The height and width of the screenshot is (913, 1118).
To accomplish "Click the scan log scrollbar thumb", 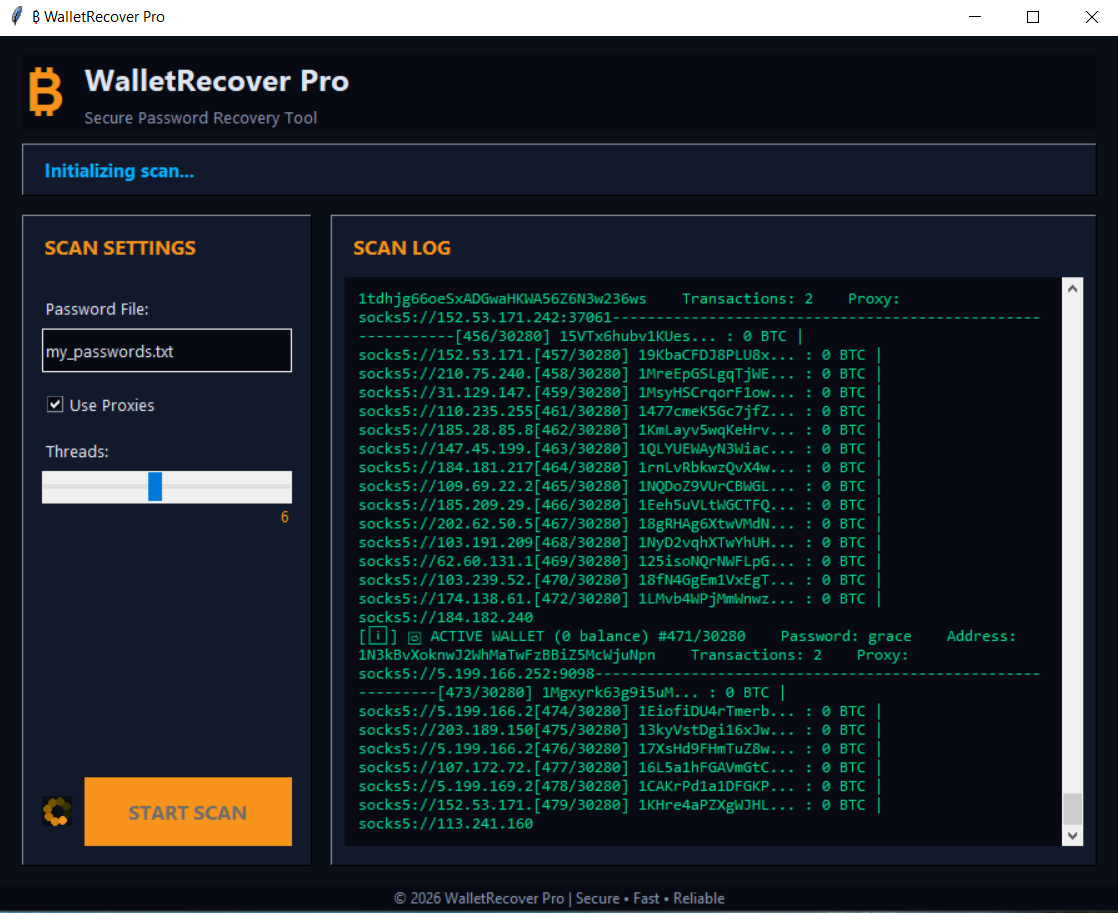I will 1072,808.
